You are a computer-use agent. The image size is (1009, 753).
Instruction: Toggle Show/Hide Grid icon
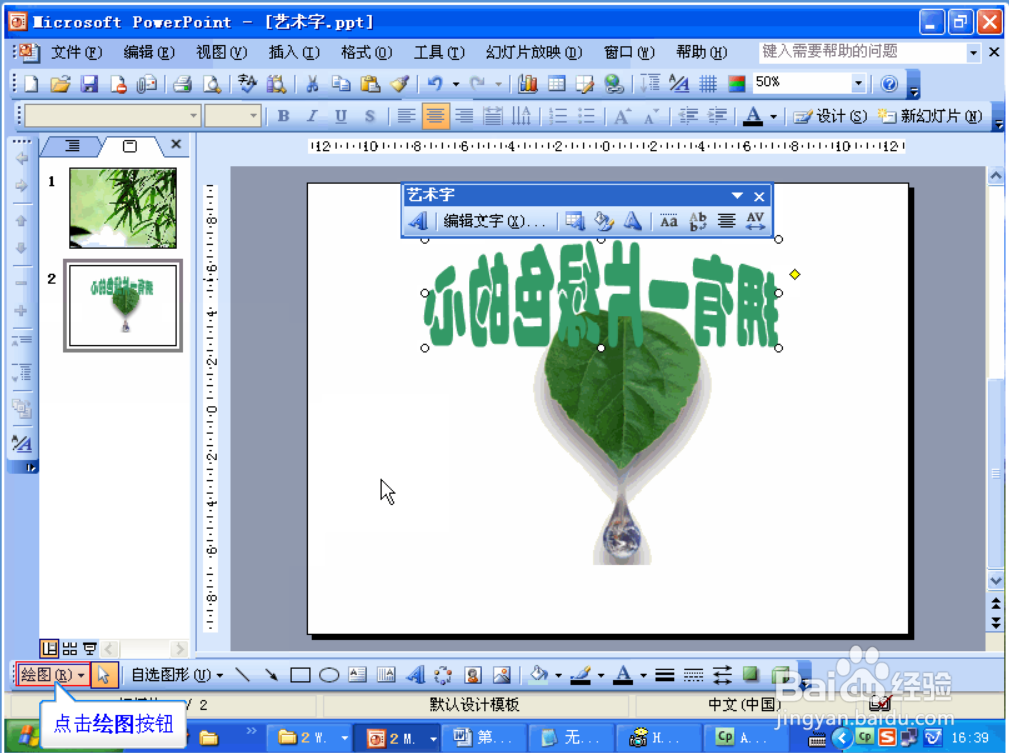click(708, 84)
